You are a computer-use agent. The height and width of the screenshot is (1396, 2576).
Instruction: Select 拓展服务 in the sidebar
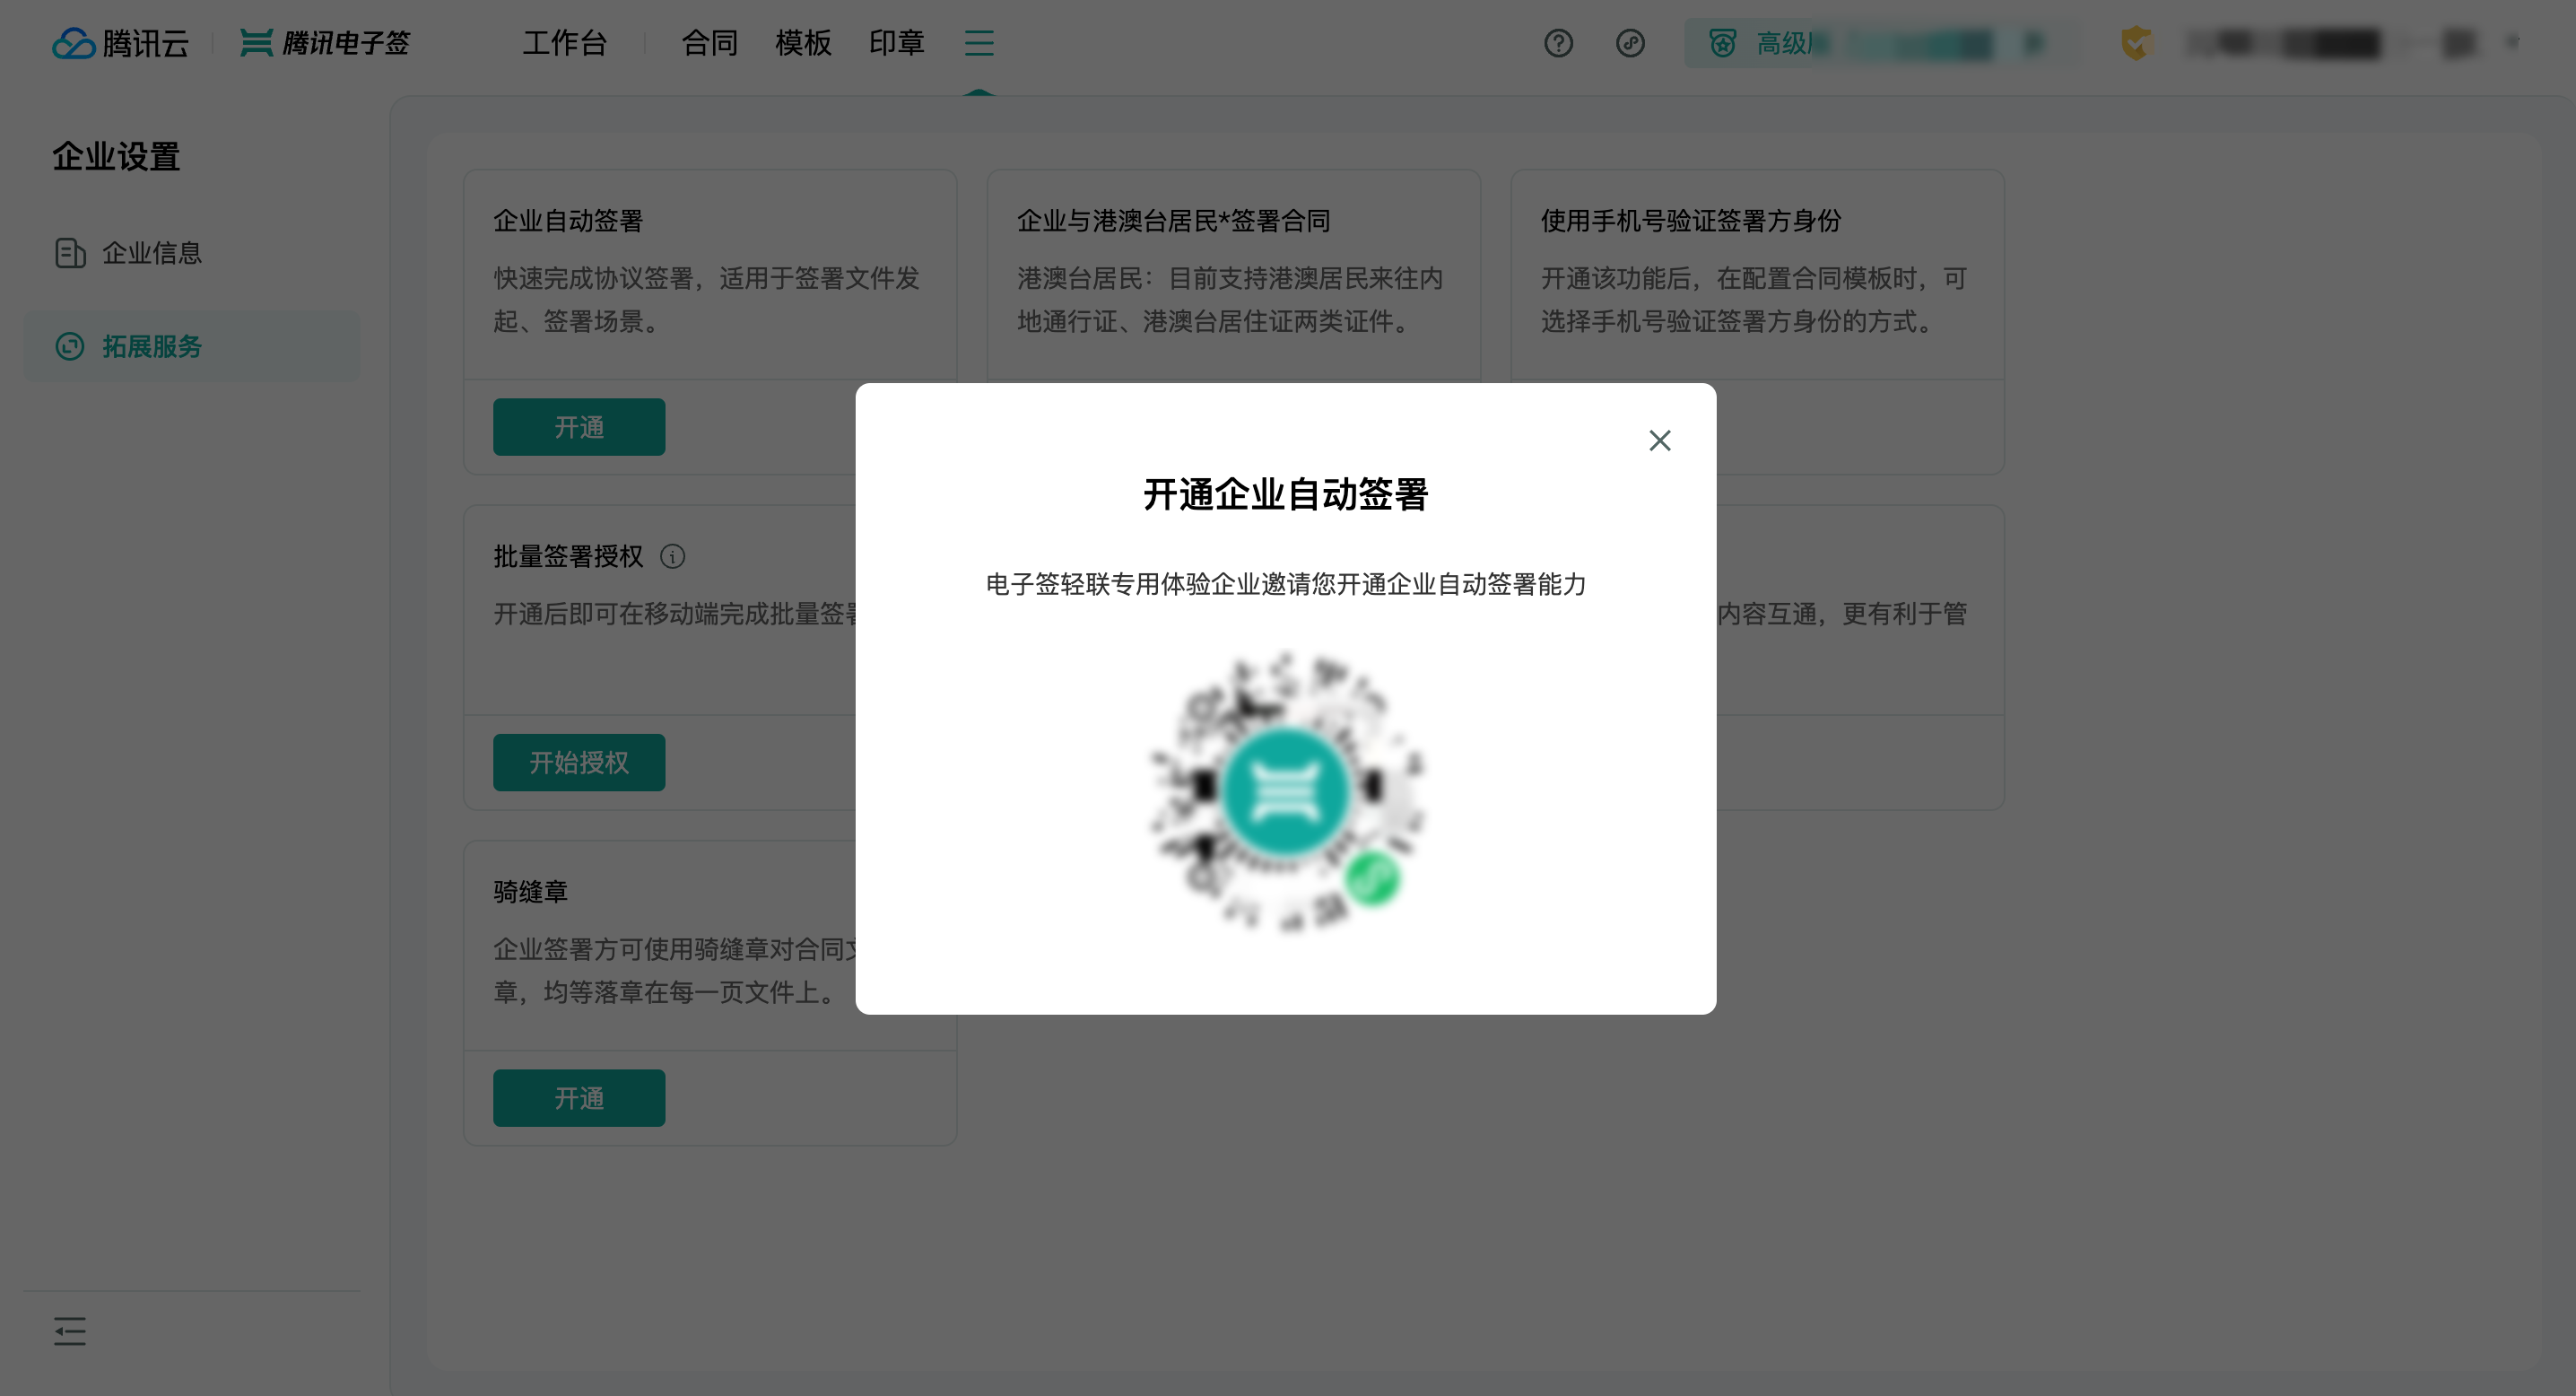[x=192, y=346]
